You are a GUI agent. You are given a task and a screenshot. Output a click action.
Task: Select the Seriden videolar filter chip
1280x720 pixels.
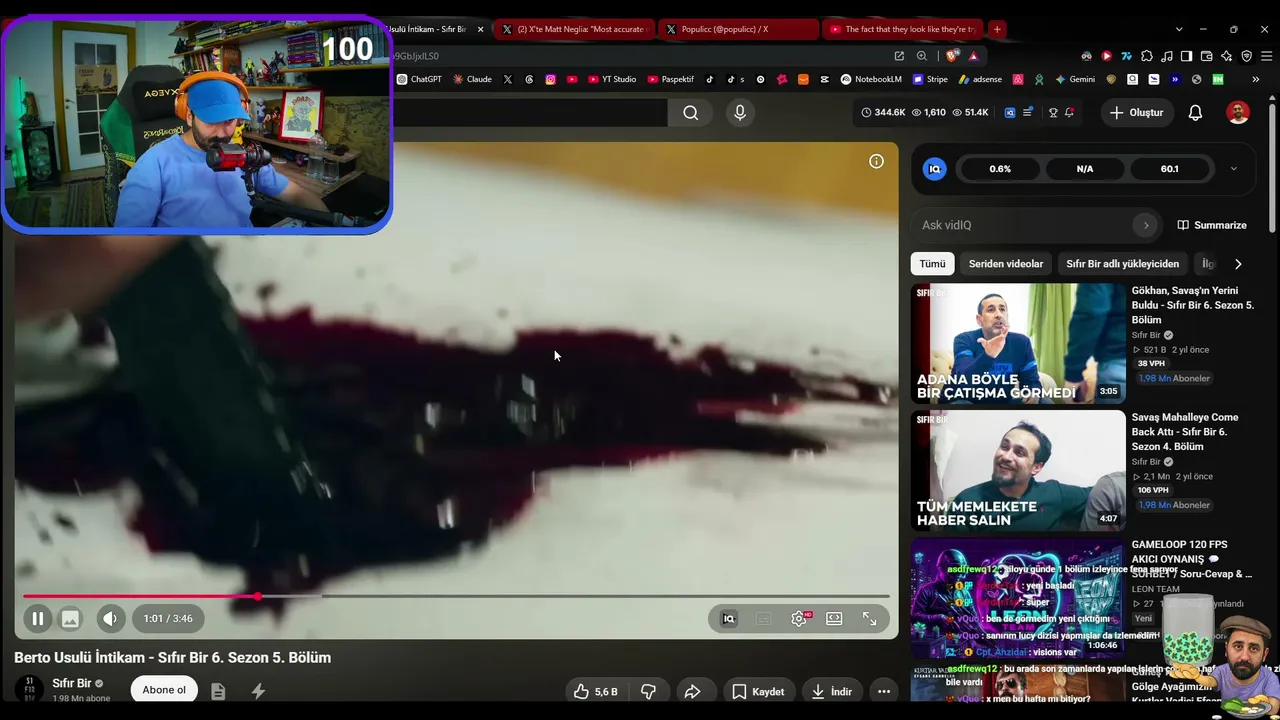1006,264
